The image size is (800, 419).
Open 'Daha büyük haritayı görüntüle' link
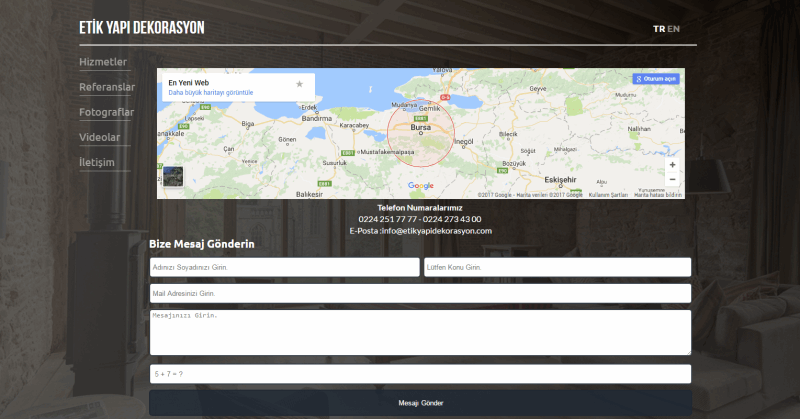pos(211,93)
